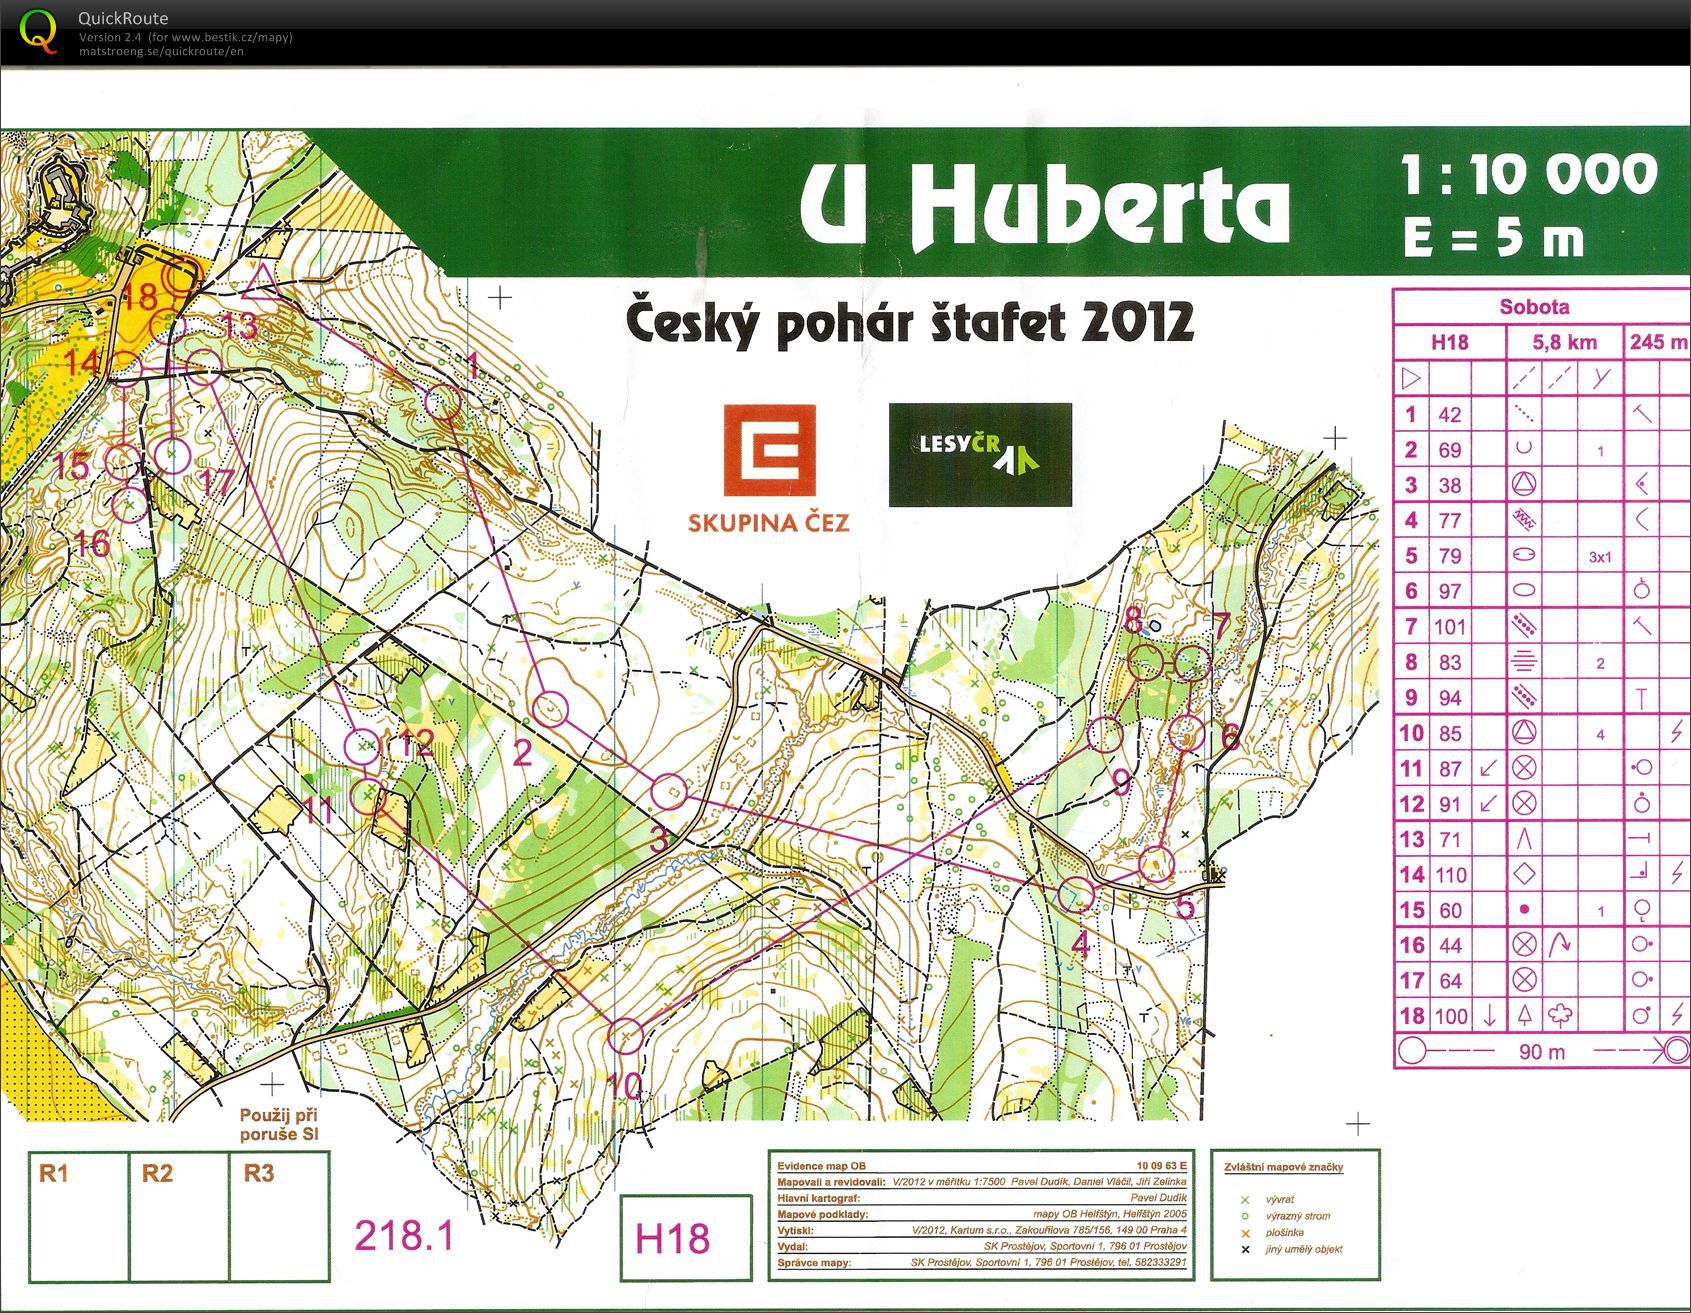
Task: Click the start triangle on the map
Action: pyautogui.click(x=263, y=283)
